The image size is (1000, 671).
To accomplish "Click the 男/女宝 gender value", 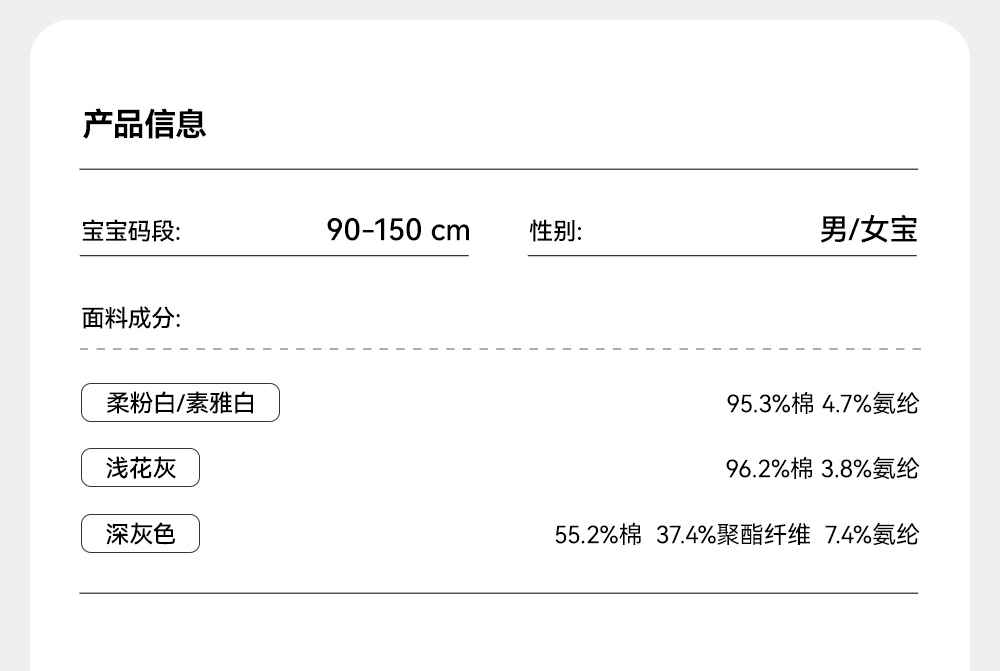I will coord(868,230).
